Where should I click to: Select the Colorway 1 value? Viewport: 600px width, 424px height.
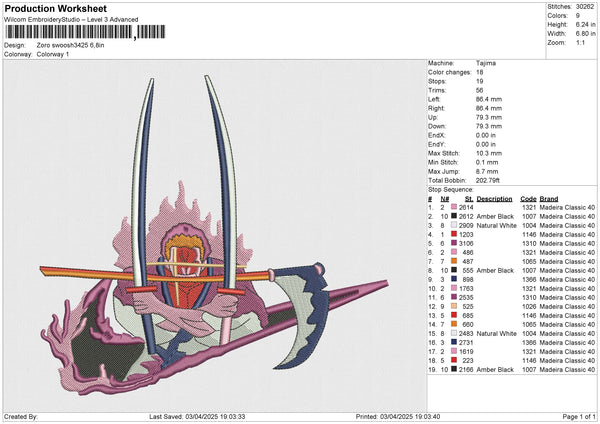click(53, 54)
